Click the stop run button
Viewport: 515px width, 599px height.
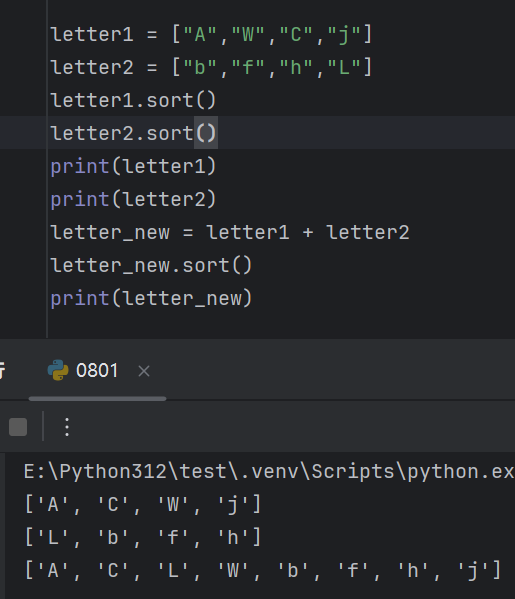coord(18,427)
